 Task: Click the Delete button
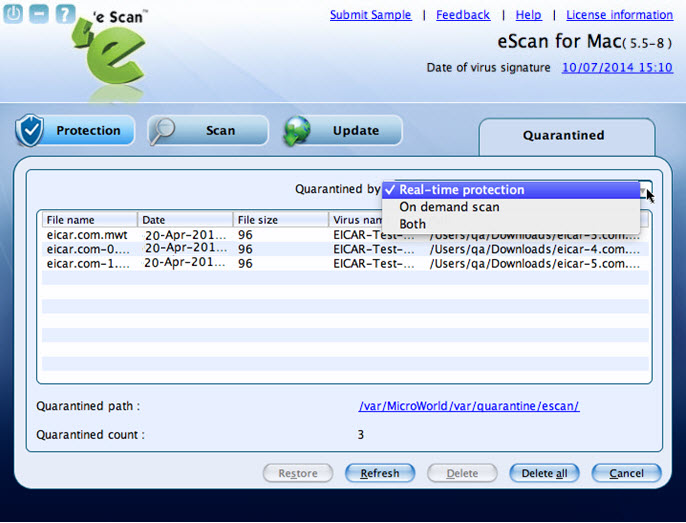click(x=462, y=473)
